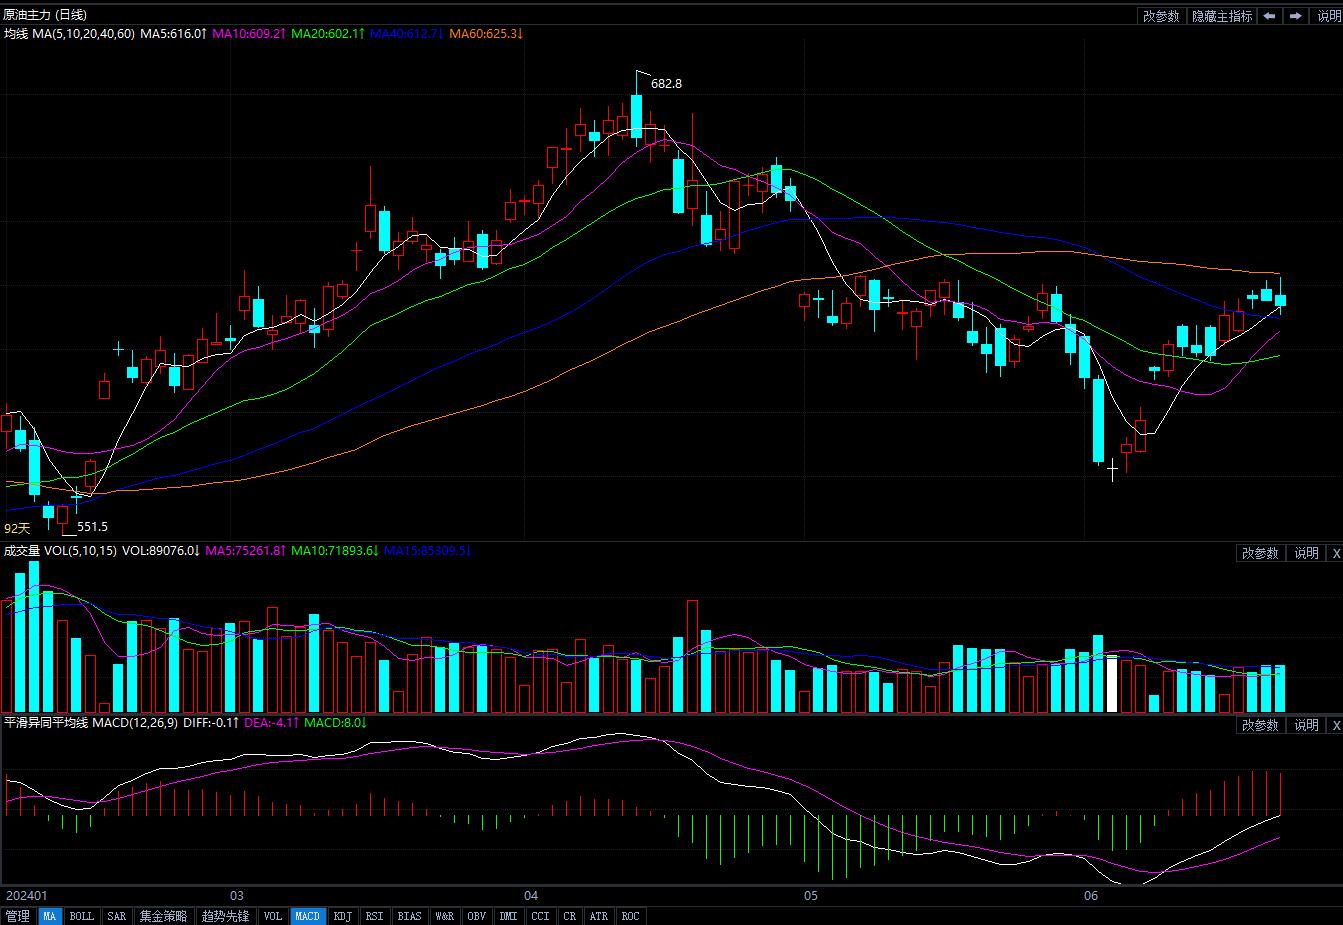Open 改参数 in the MACD panel
The image size is (1343, 925).
(1260, 725)
